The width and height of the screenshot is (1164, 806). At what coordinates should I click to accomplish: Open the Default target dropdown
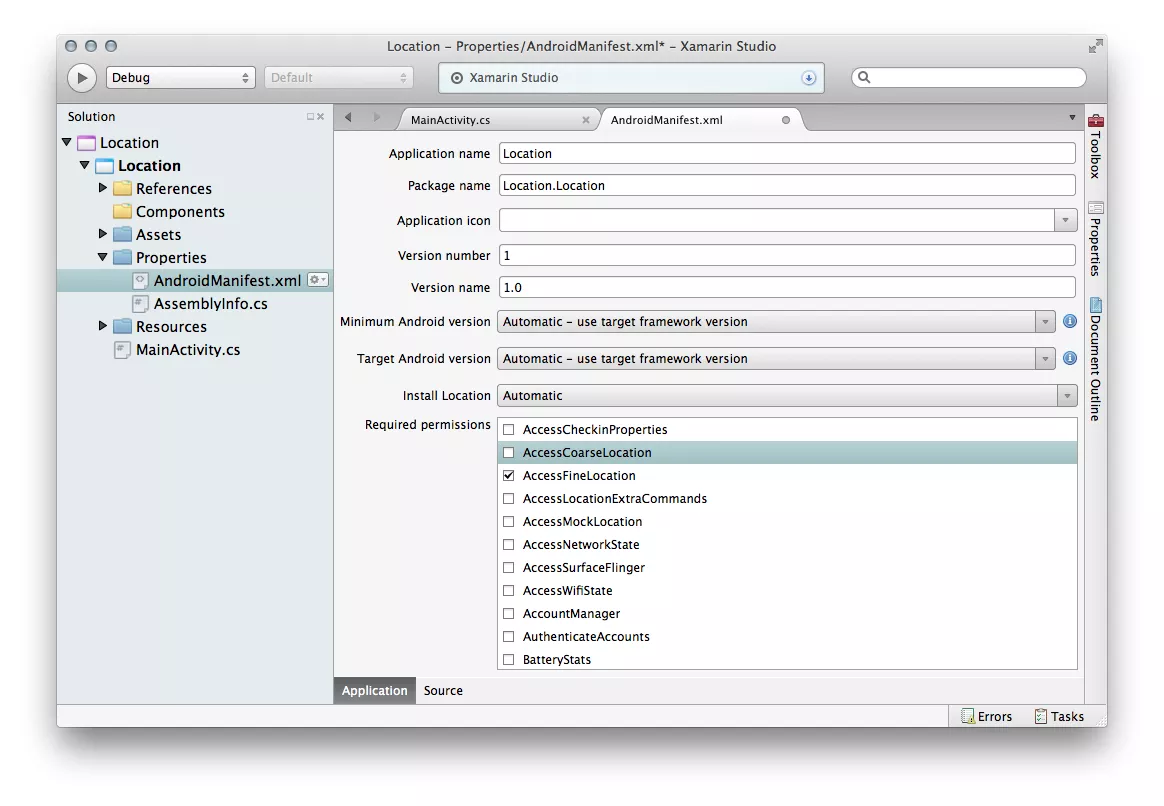click(x=339, y=78)
